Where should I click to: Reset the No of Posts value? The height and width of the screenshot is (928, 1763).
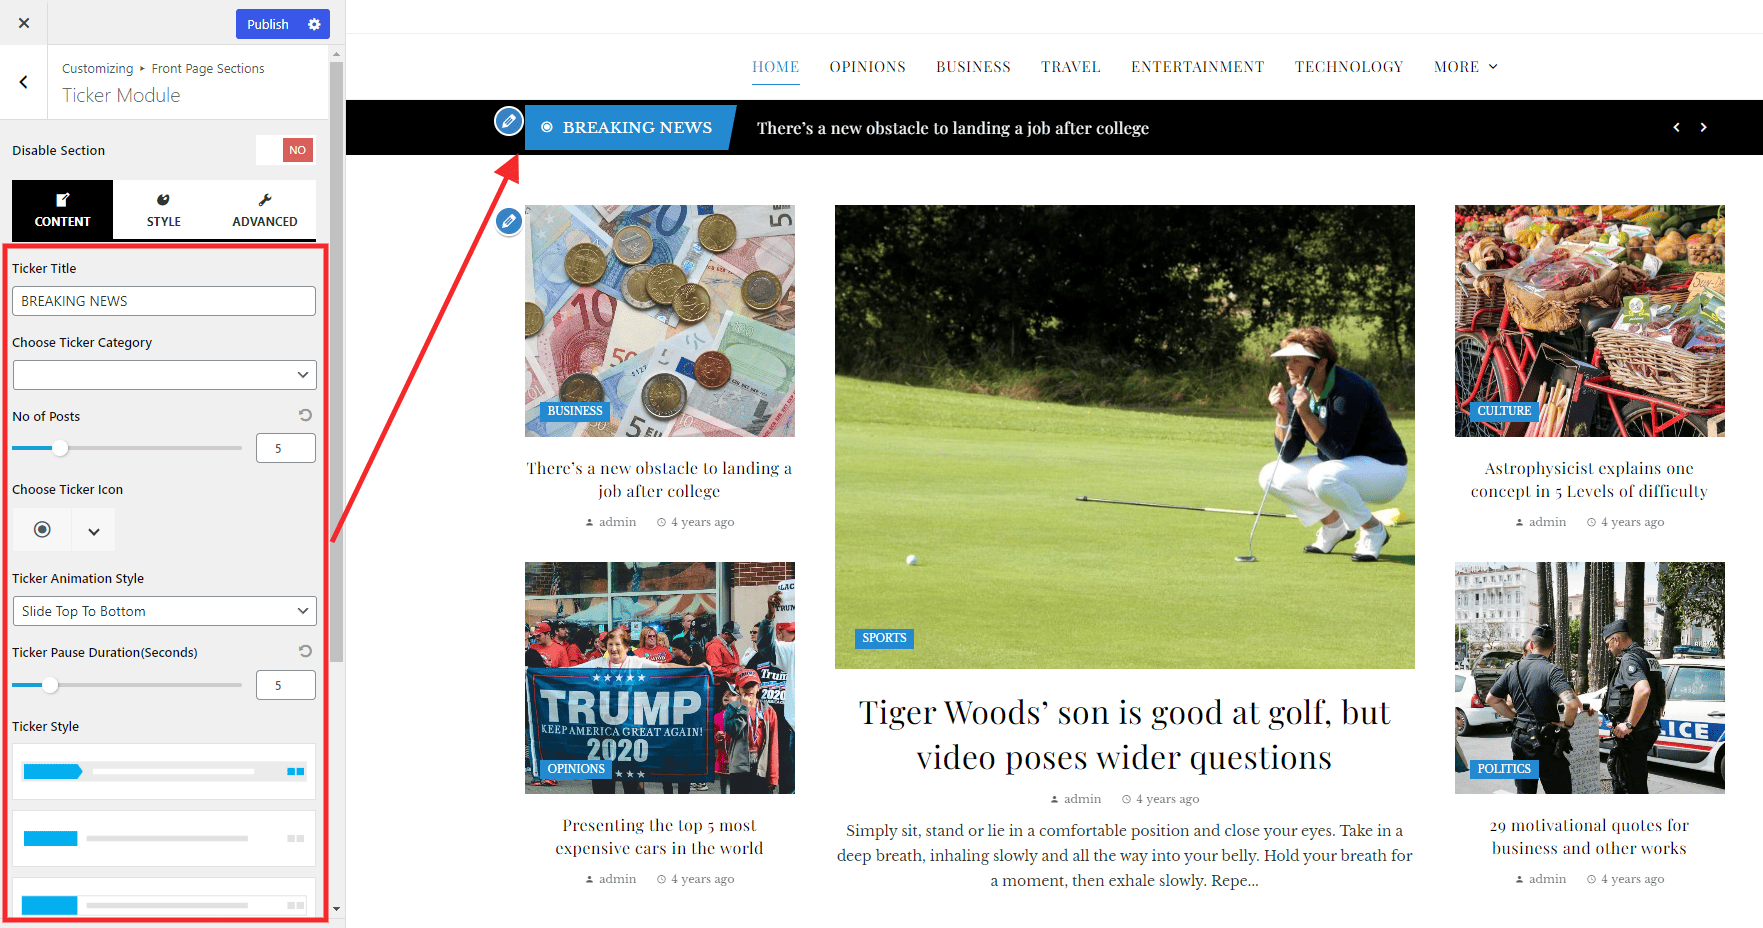pyautogui.click(x=305, y=415)
